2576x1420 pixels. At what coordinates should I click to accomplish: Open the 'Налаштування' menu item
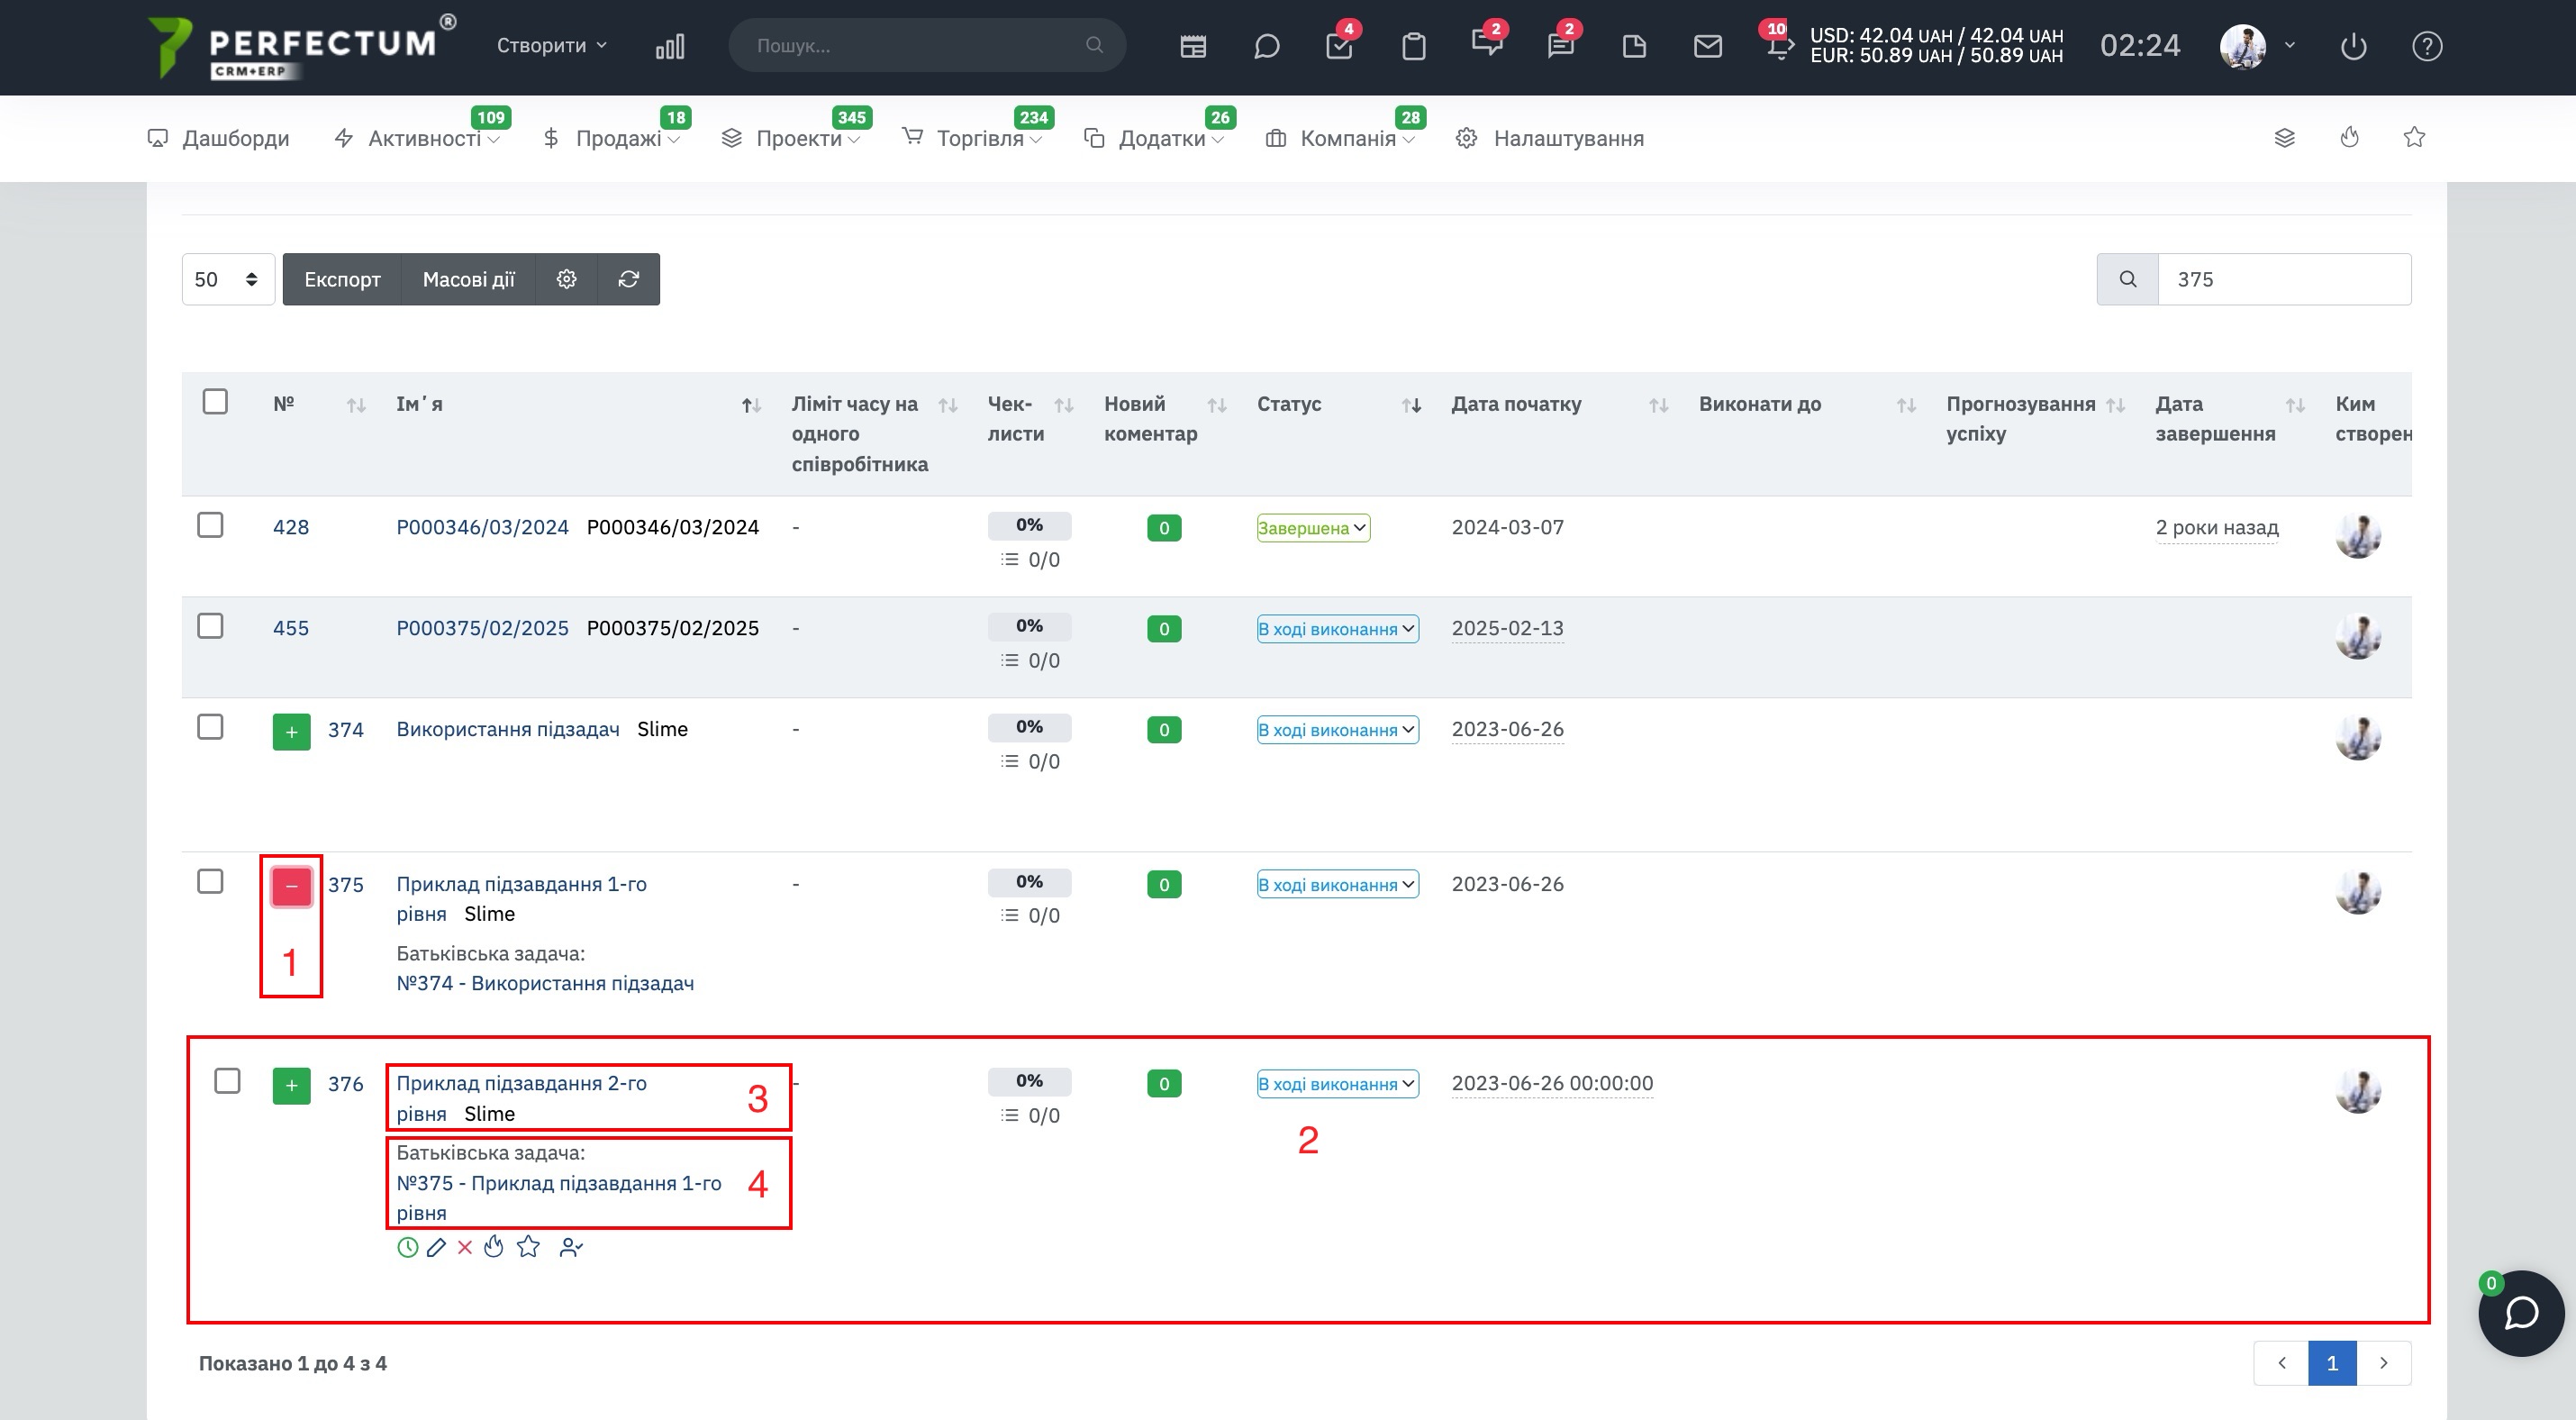1550,138
